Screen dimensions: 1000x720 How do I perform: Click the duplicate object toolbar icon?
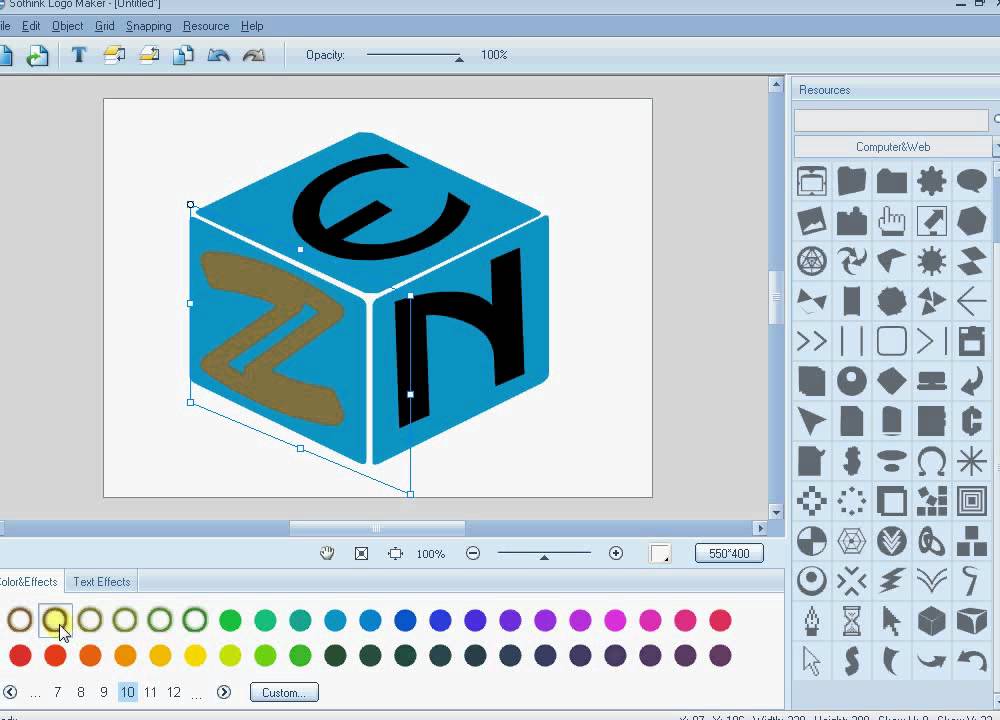coord(184,55)
